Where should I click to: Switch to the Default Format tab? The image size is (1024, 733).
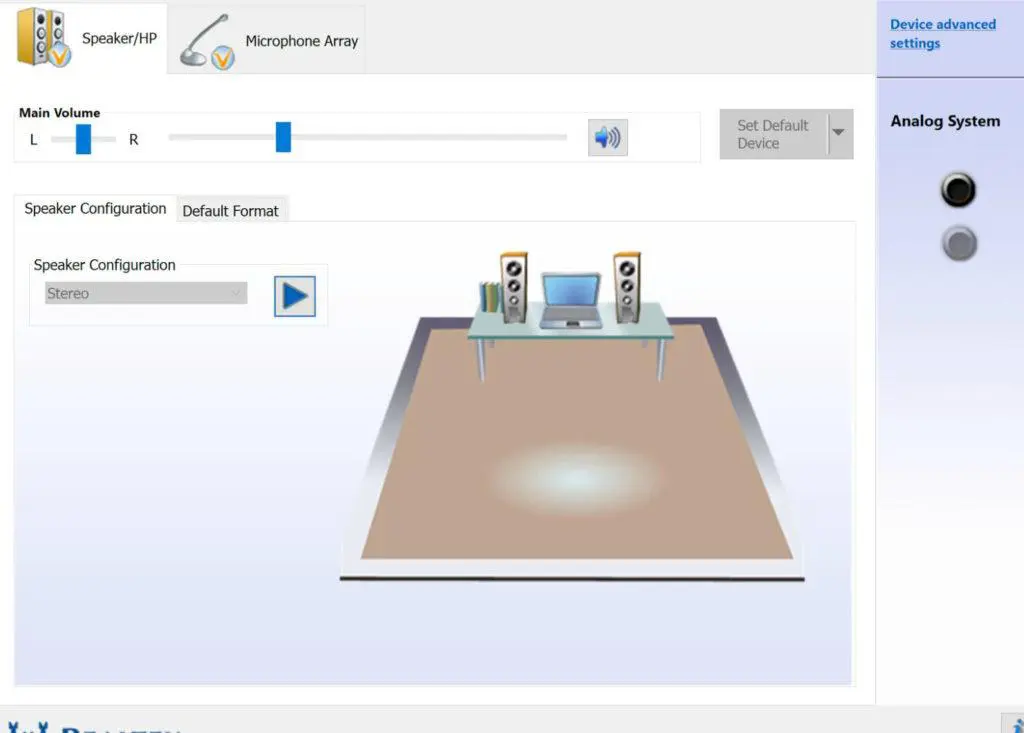(x=231, y=211)
